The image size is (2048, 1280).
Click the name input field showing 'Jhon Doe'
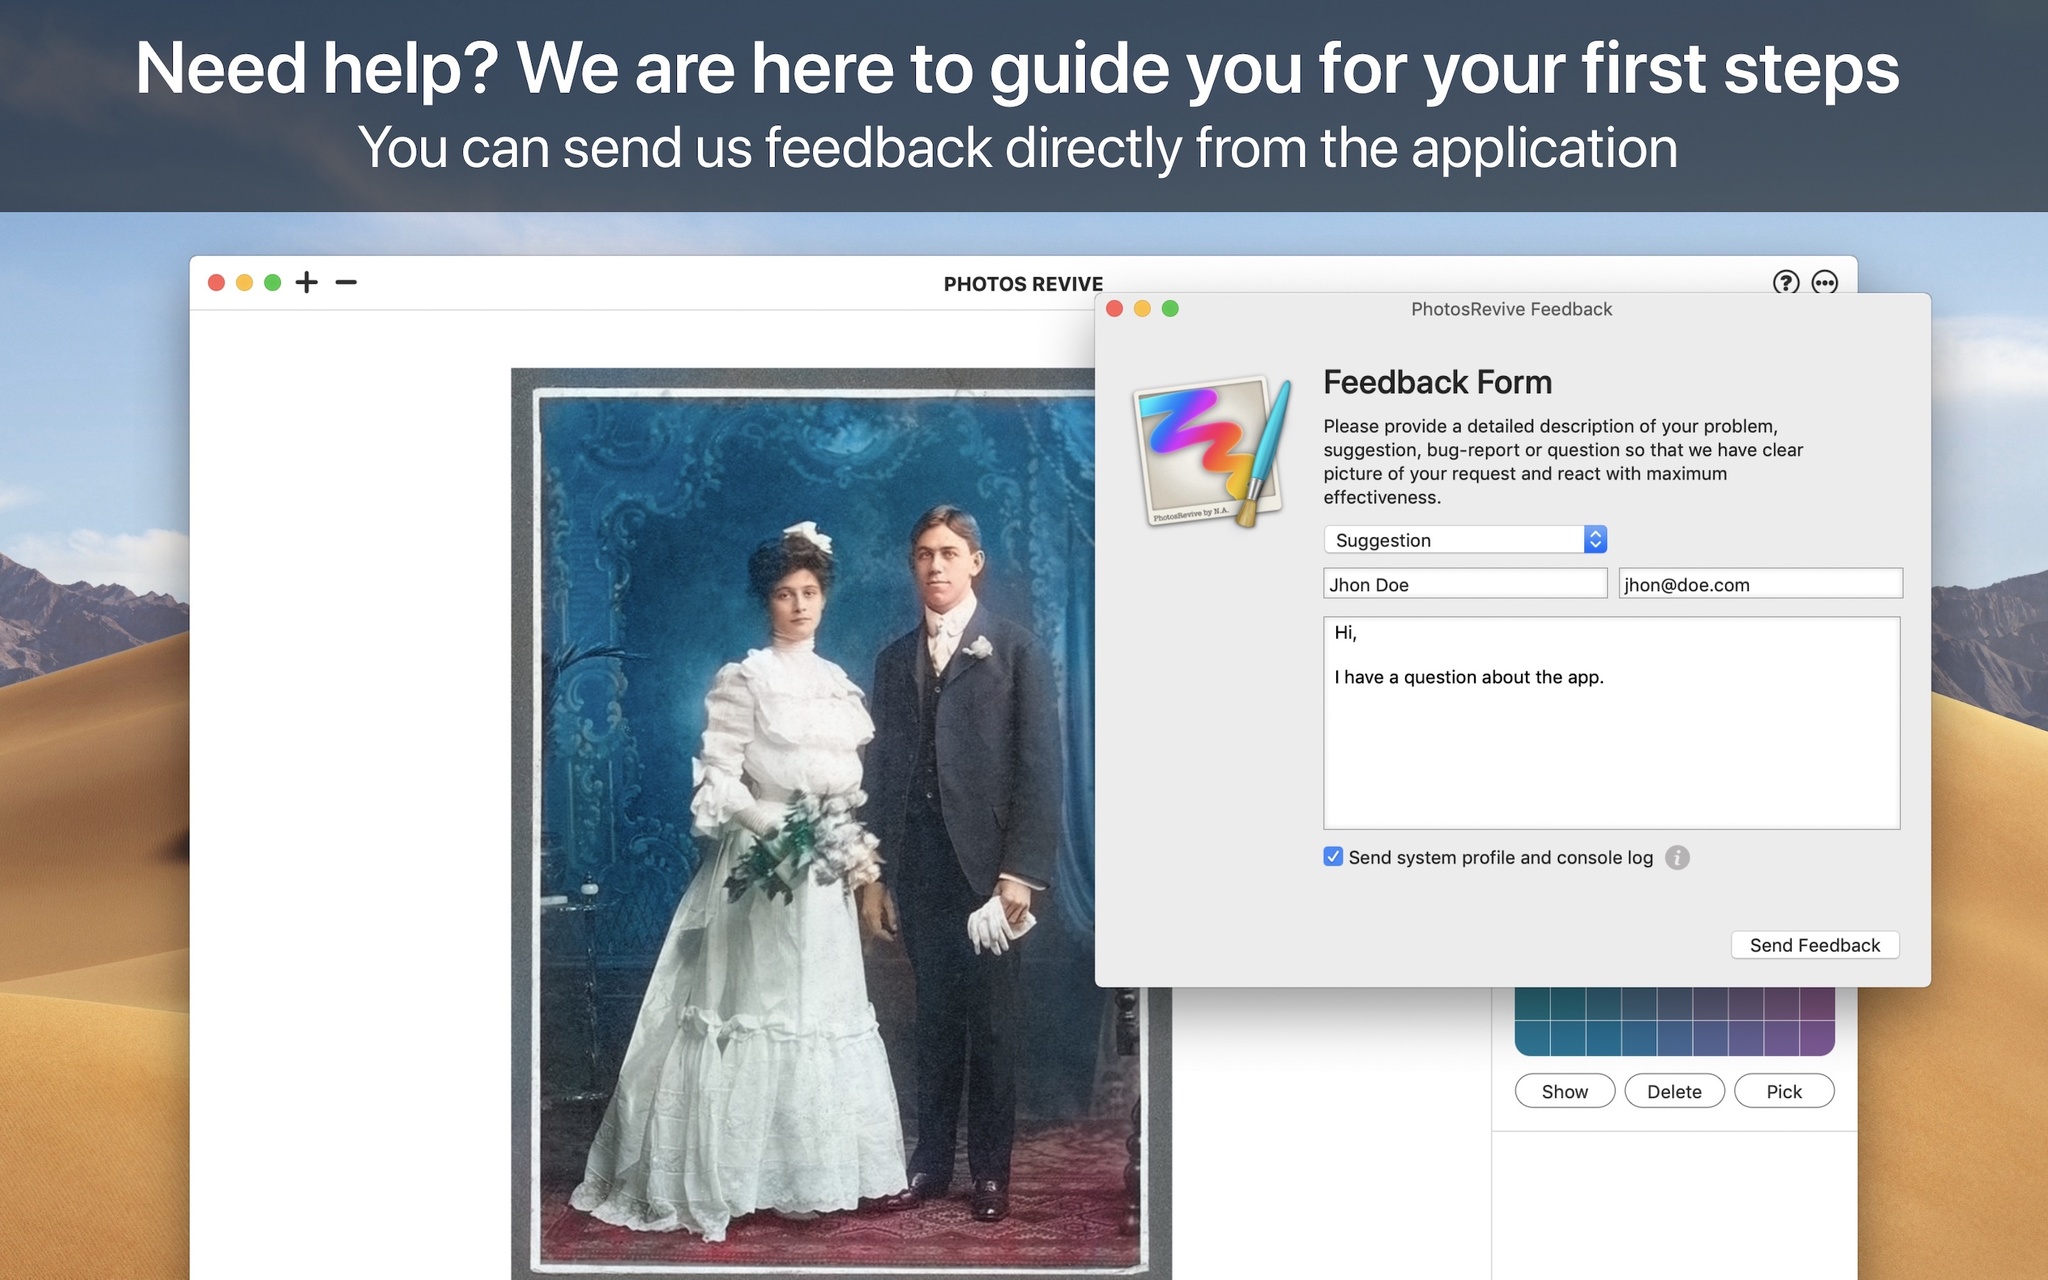click(x=1464, y=582)
